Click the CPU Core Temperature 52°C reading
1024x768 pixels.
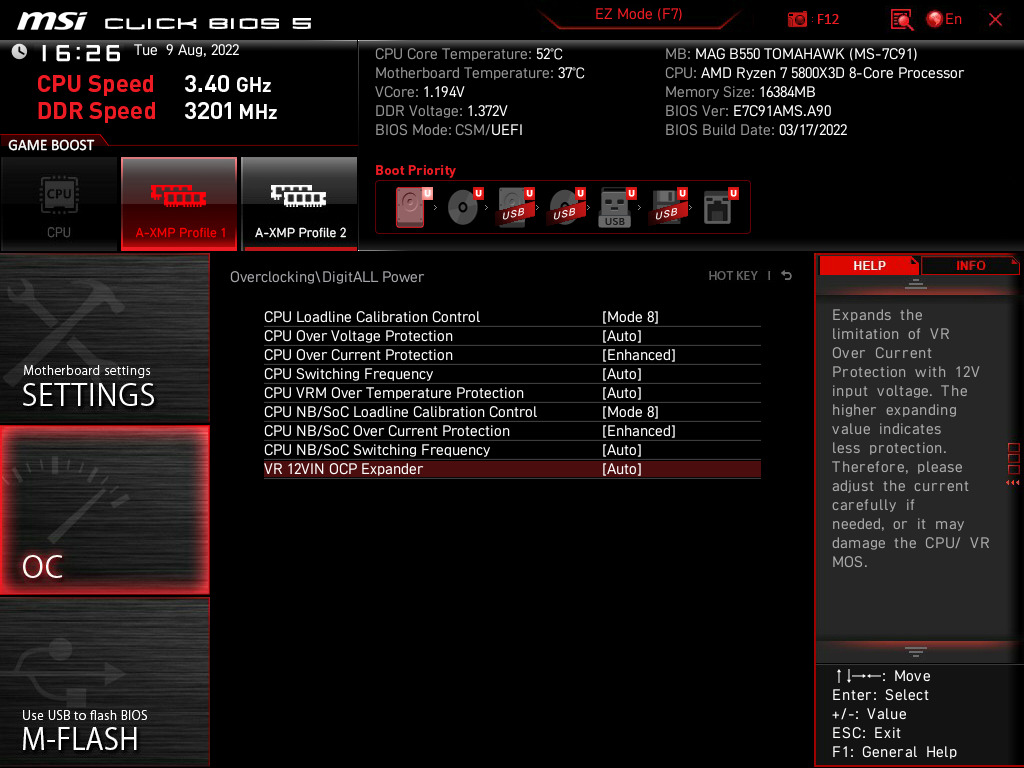click(x=468, y=54)
